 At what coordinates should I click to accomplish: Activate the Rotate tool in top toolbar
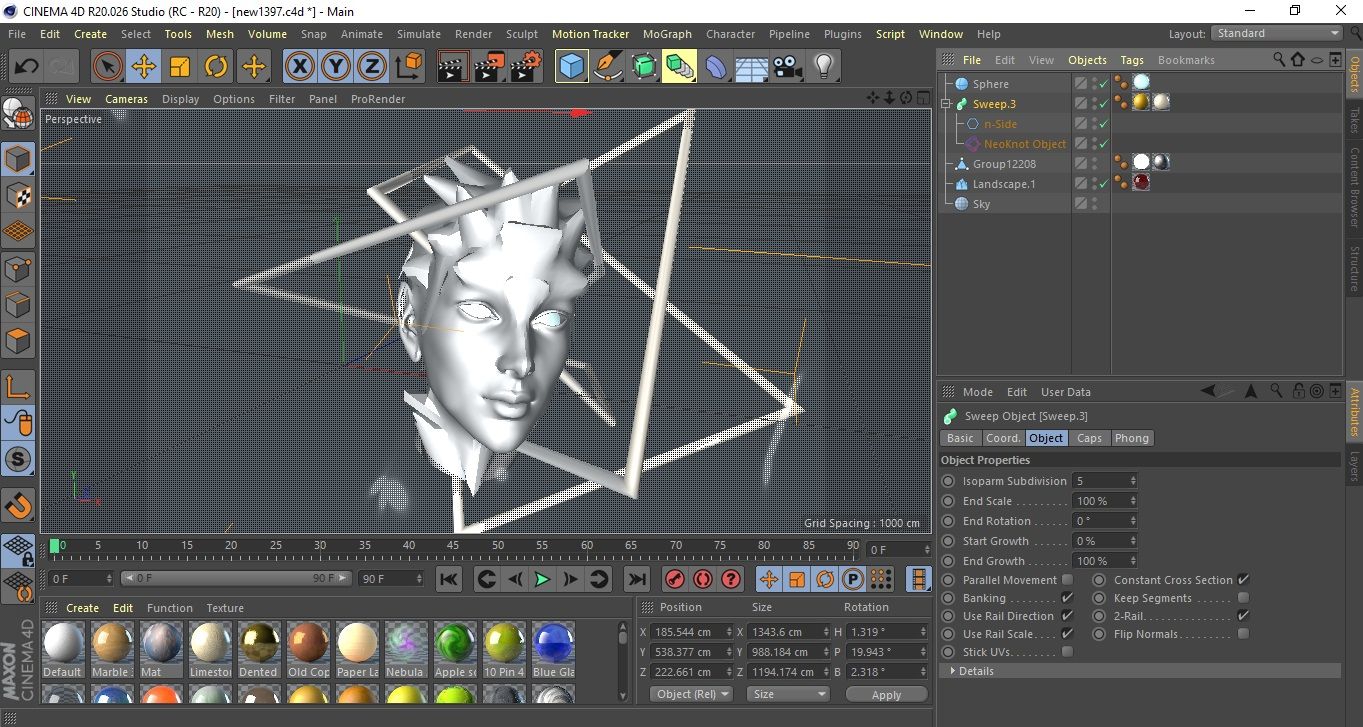click(216, 67)
